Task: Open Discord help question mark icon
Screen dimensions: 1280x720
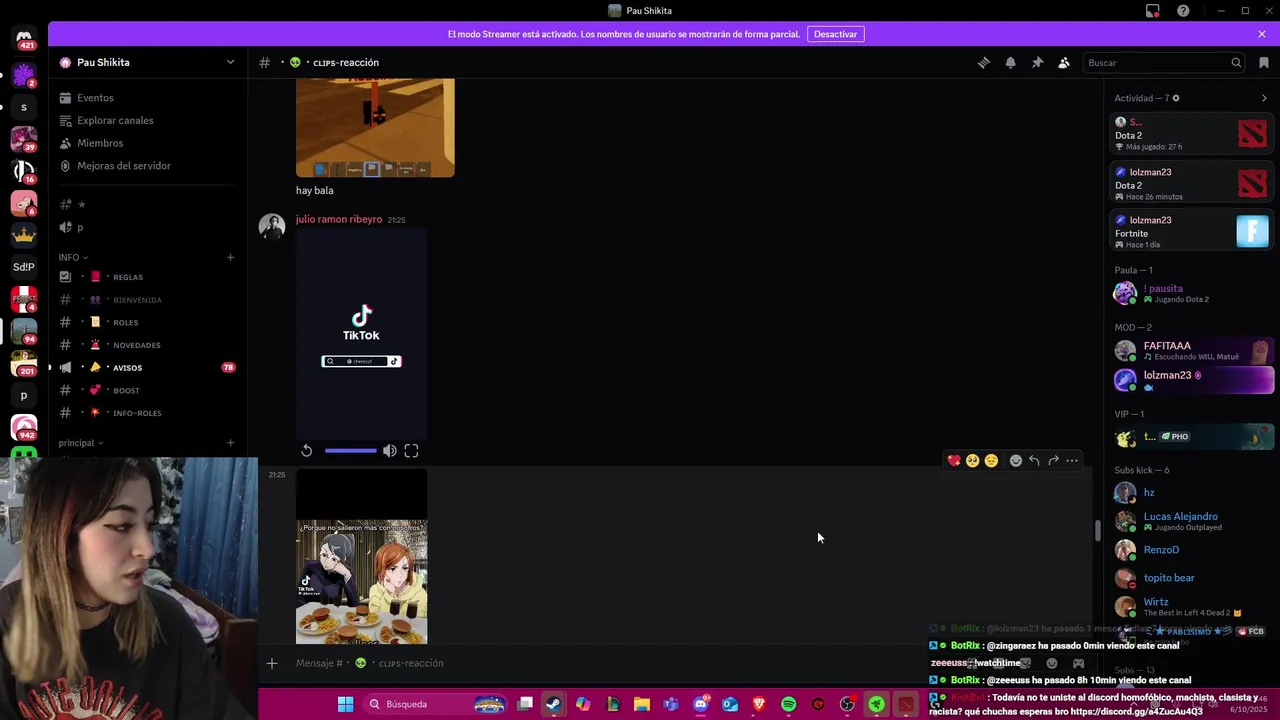Action: coord(1183,11)
